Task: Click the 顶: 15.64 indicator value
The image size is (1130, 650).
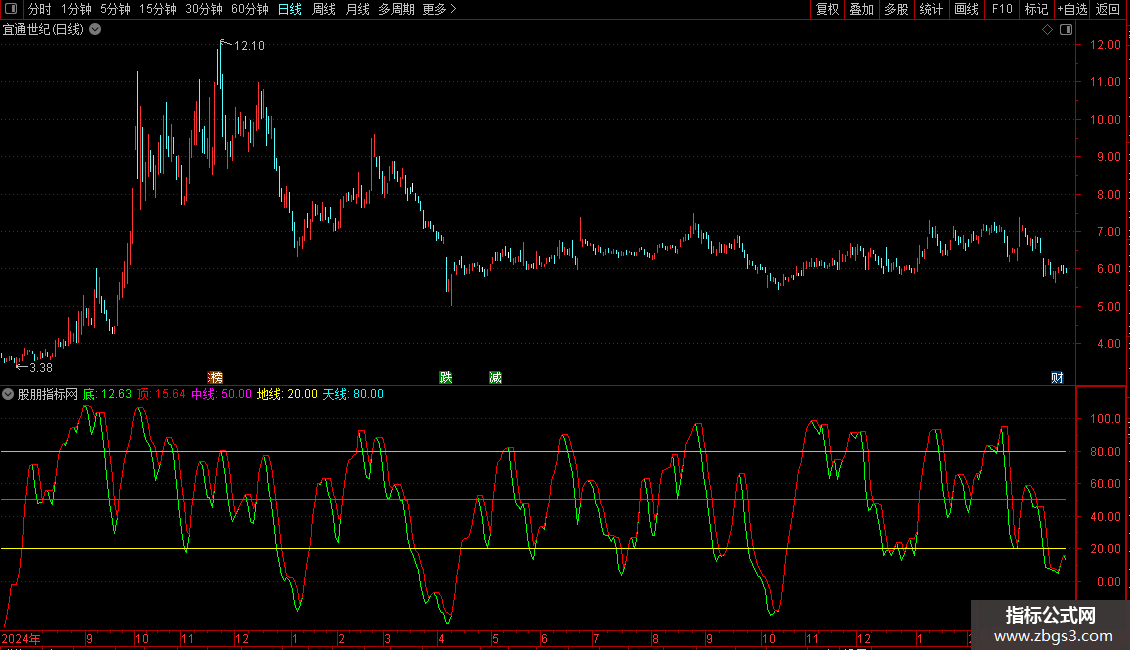Action: click(161, 394)
